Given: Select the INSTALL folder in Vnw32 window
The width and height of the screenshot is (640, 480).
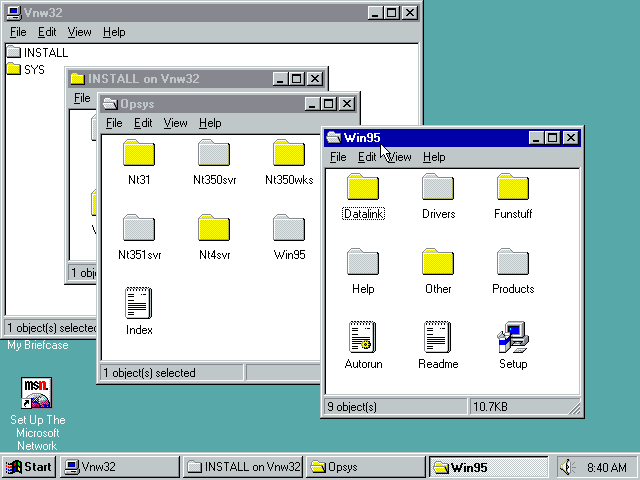Looking at the screenshot, I should click(14, 52).
